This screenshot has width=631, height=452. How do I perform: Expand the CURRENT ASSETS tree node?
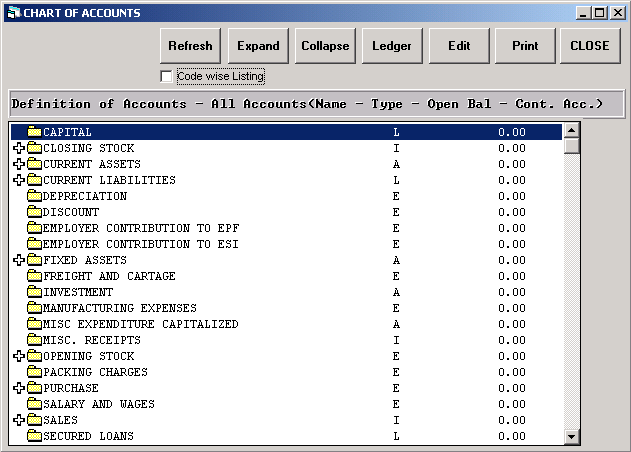(x=19, y=164)
